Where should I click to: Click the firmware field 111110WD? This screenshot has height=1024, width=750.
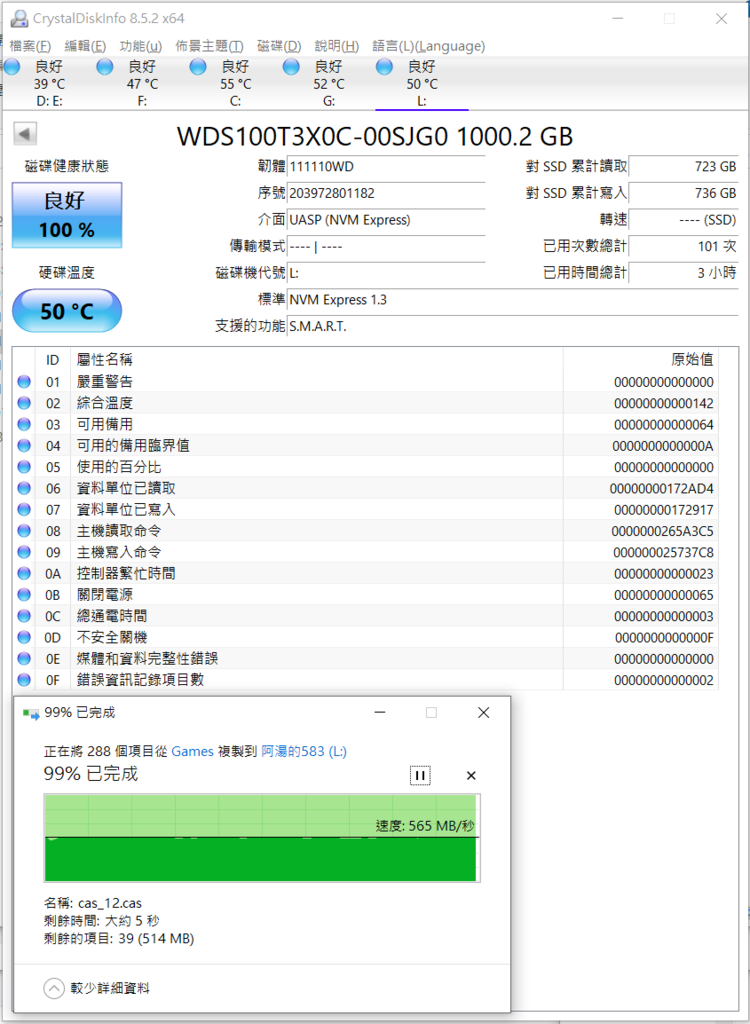pyautogui.click(x=386, y=167)
